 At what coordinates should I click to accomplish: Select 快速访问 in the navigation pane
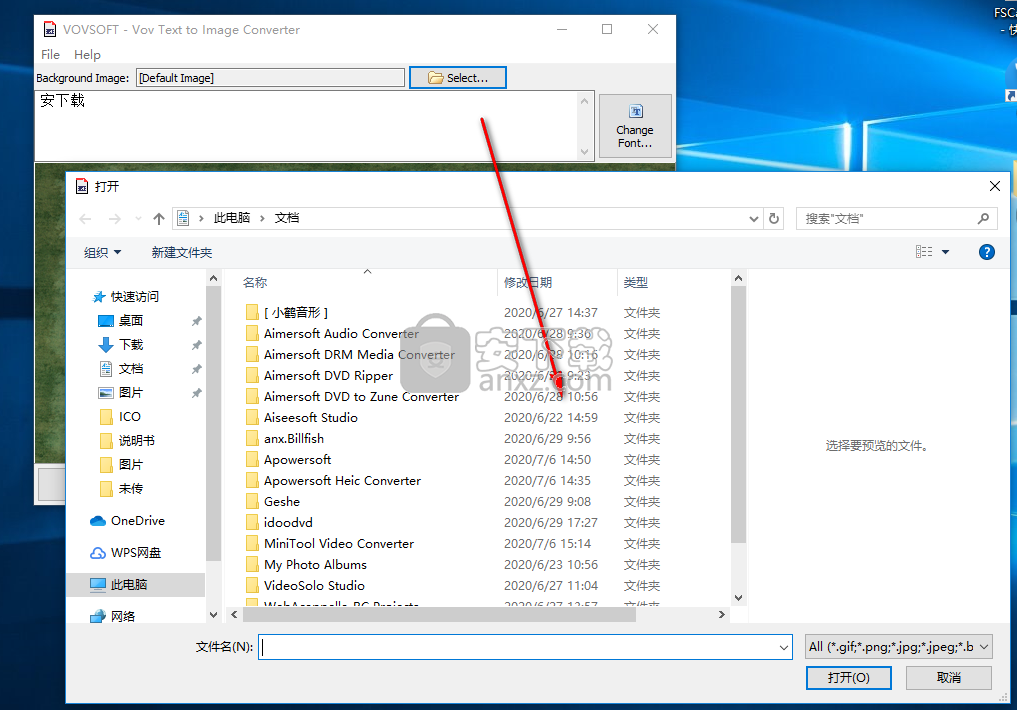[x=134, y=296]
